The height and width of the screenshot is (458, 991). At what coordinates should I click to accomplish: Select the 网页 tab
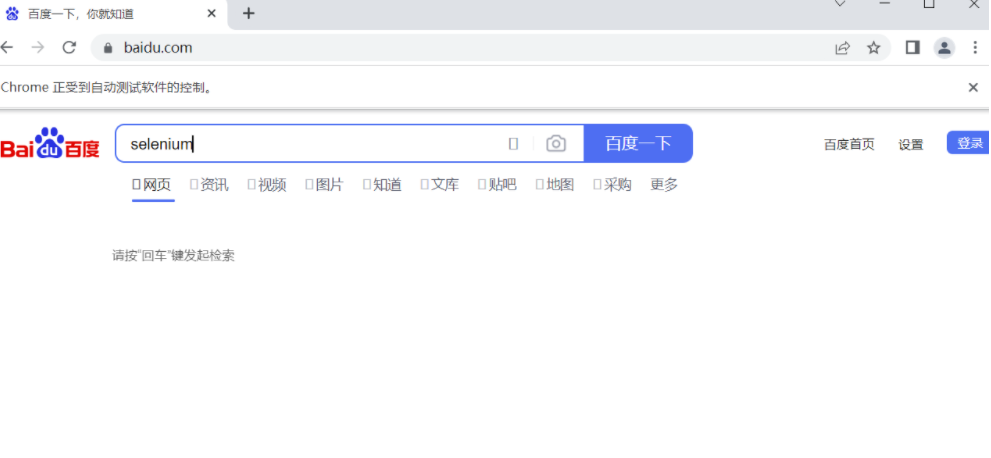[152, 184]
